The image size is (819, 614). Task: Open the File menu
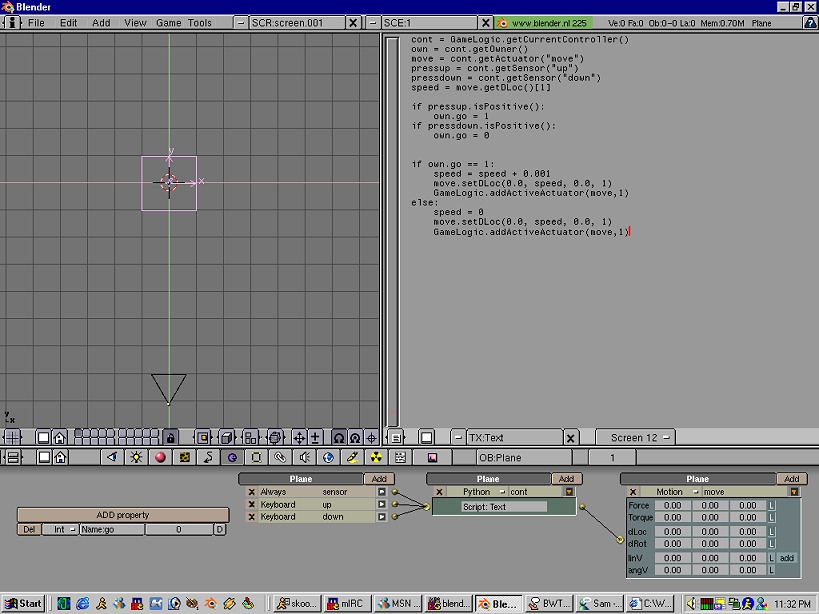36,22
